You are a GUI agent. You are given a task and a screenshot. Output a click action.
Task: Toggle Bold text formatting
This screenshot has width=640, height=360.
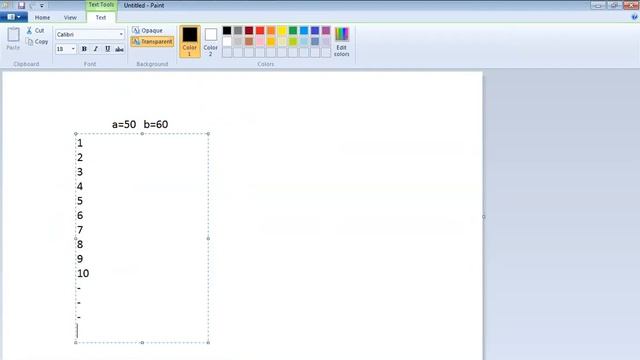point(84,49)
